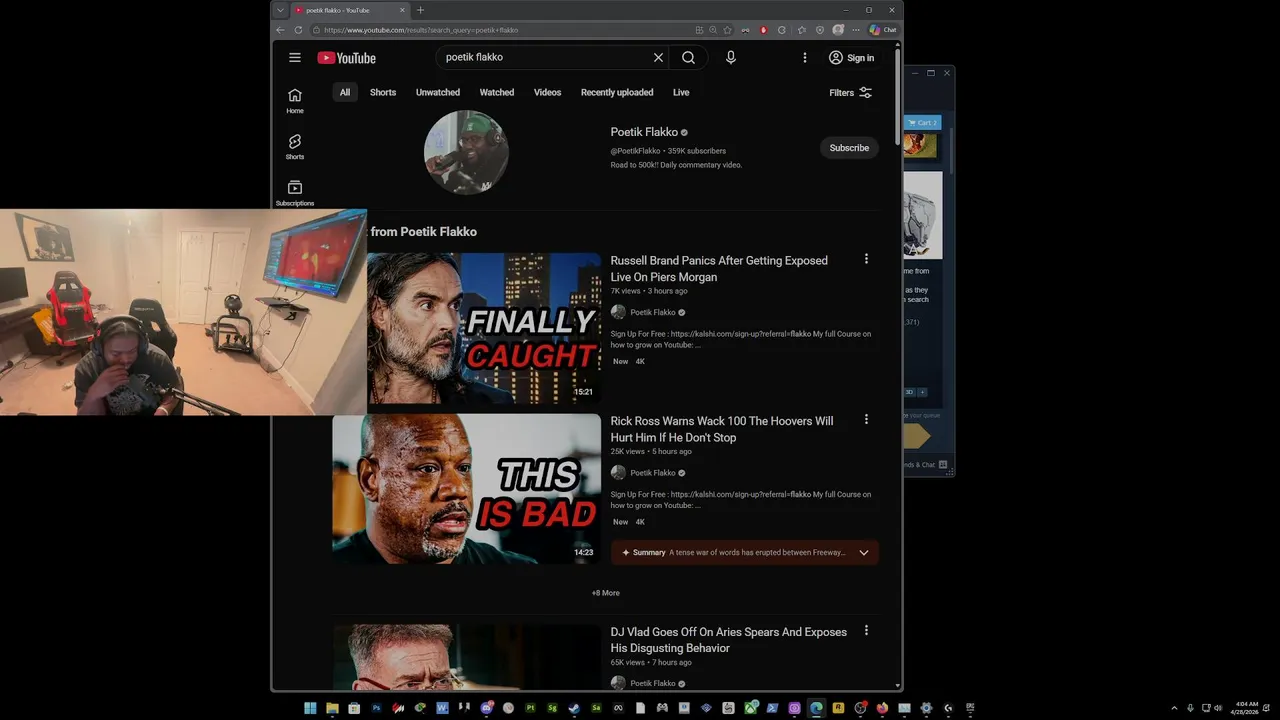Click the Sign in button
The image size is (1280, 720).
tap(851, 58)
